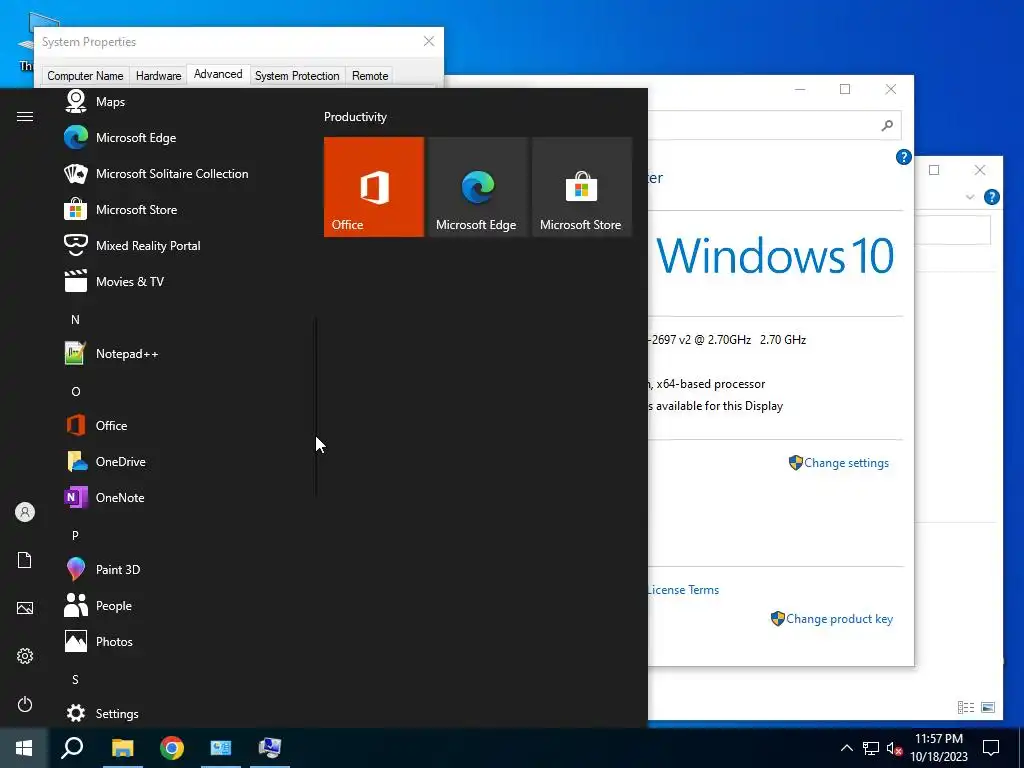Switch to the Control Panel taskbar item
Screen dimensions: 1024x768
click(x=221, y=748)
